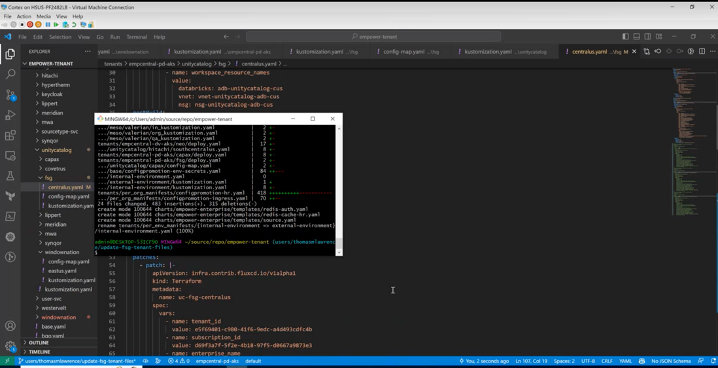
Task: Open the Virtual Machine Connection Media menu
Action: tap(44, 16)
